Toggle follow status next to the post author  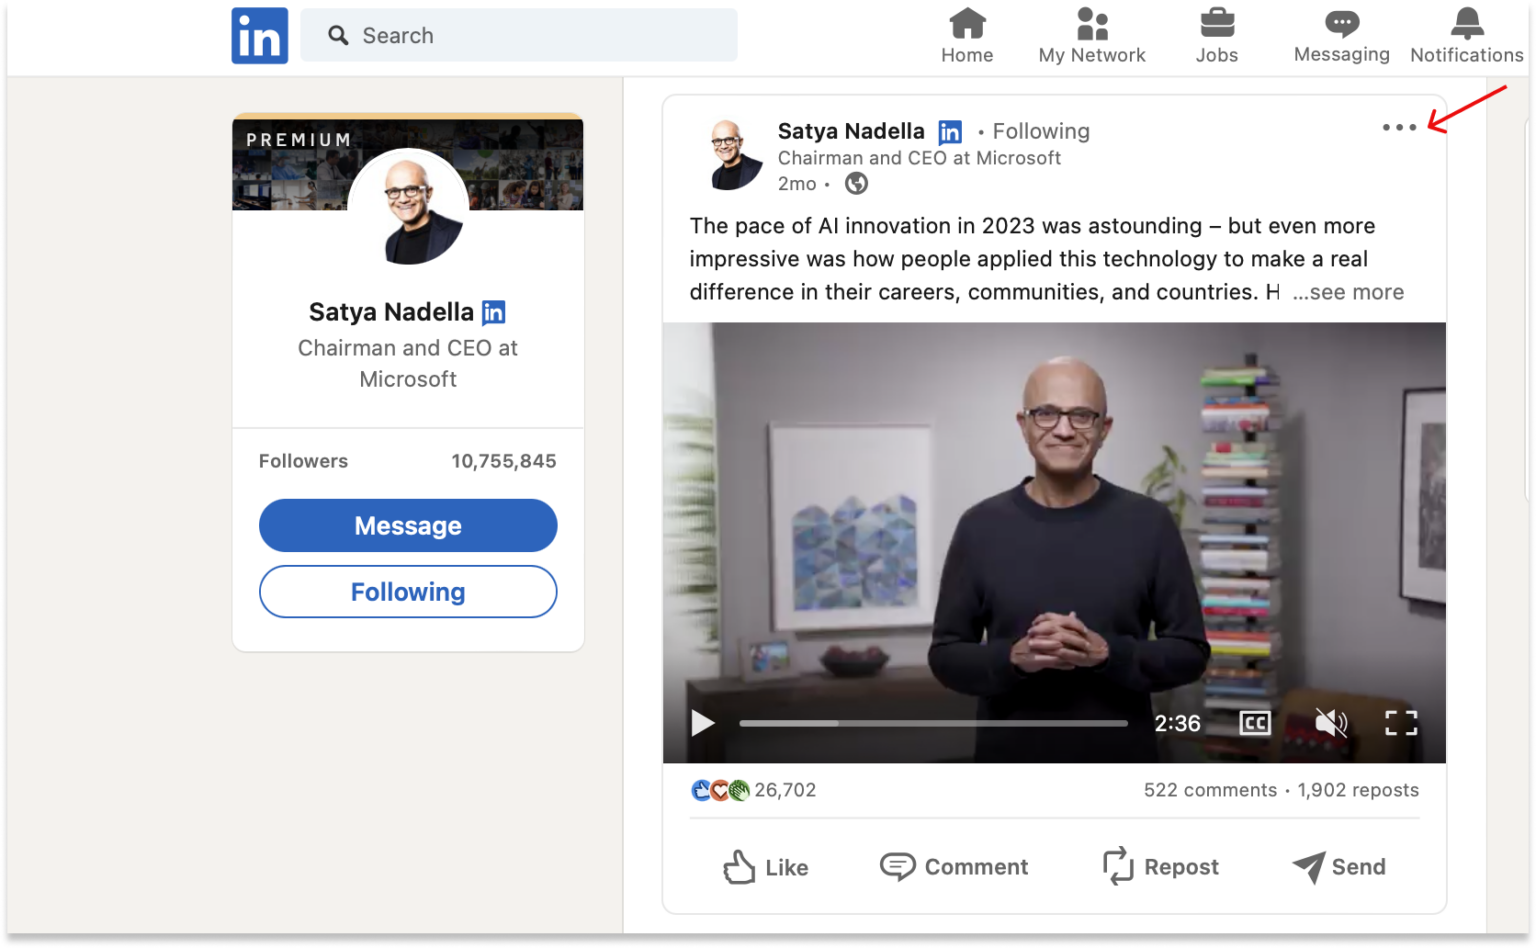click(x=1040, y=131)
